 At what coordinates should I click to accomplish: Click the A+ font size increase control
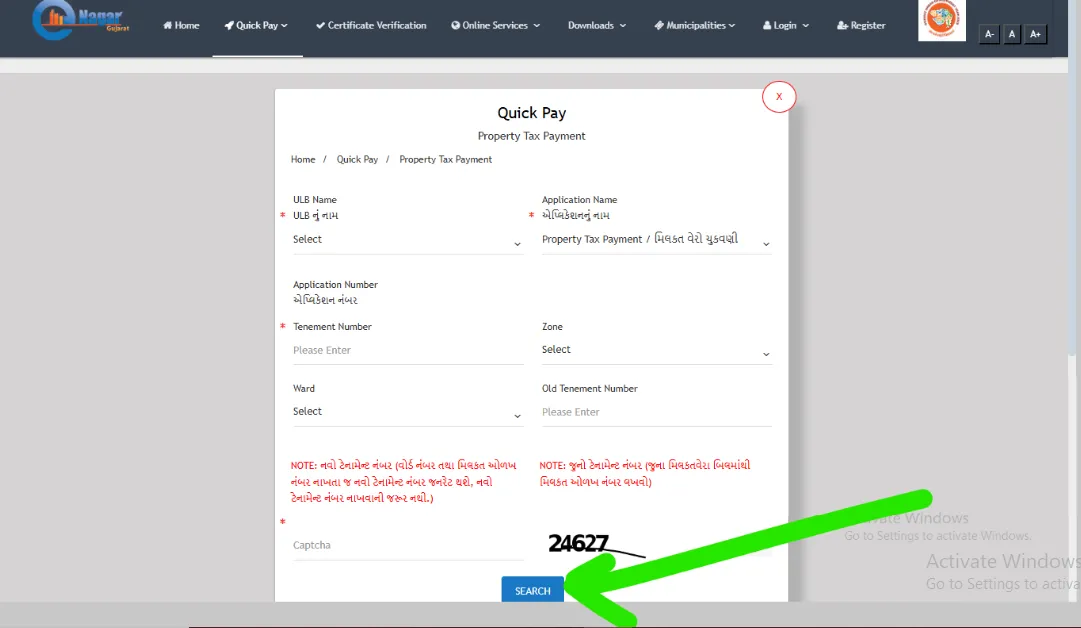coord(1036,33)
